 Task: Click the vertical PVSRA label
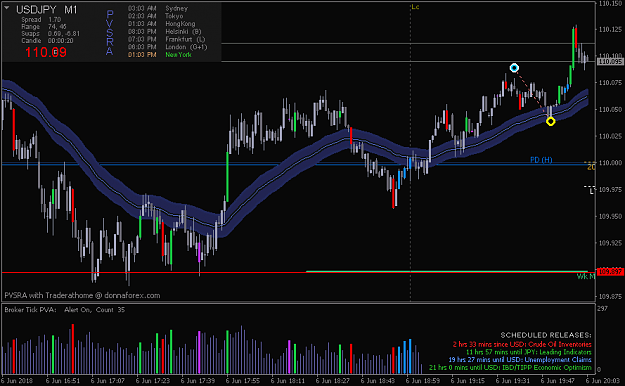coord(110,33)
